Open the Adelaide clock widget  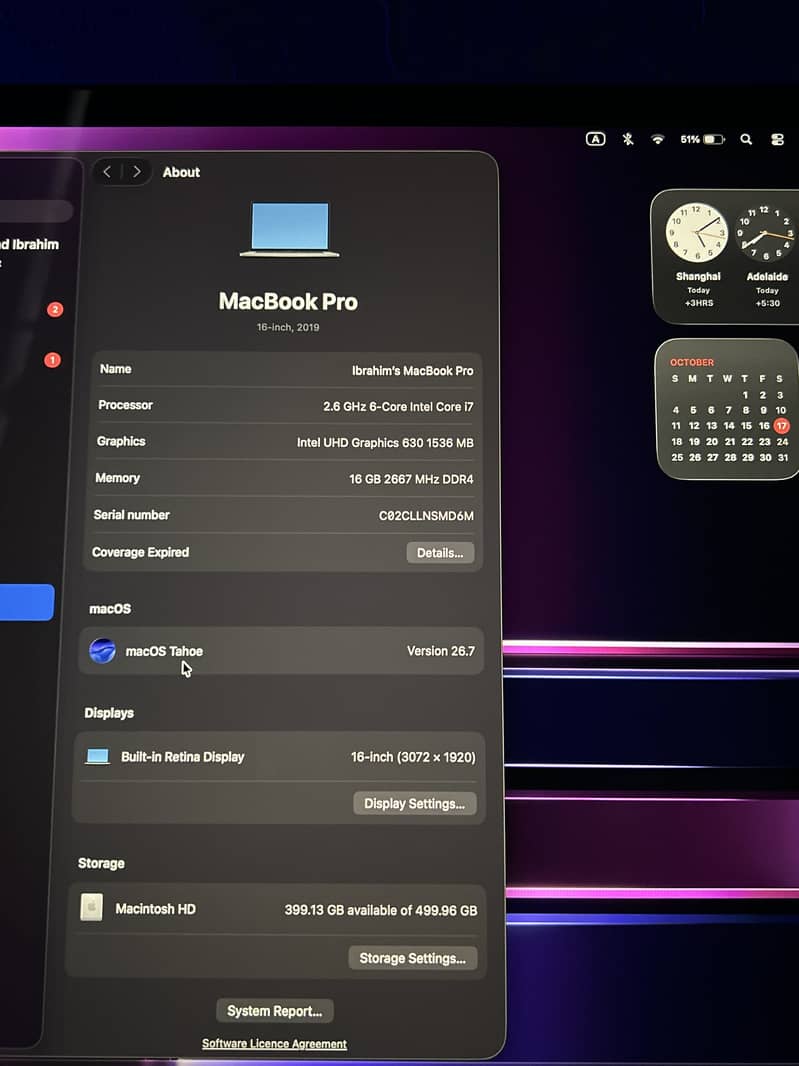coord(766,256)
